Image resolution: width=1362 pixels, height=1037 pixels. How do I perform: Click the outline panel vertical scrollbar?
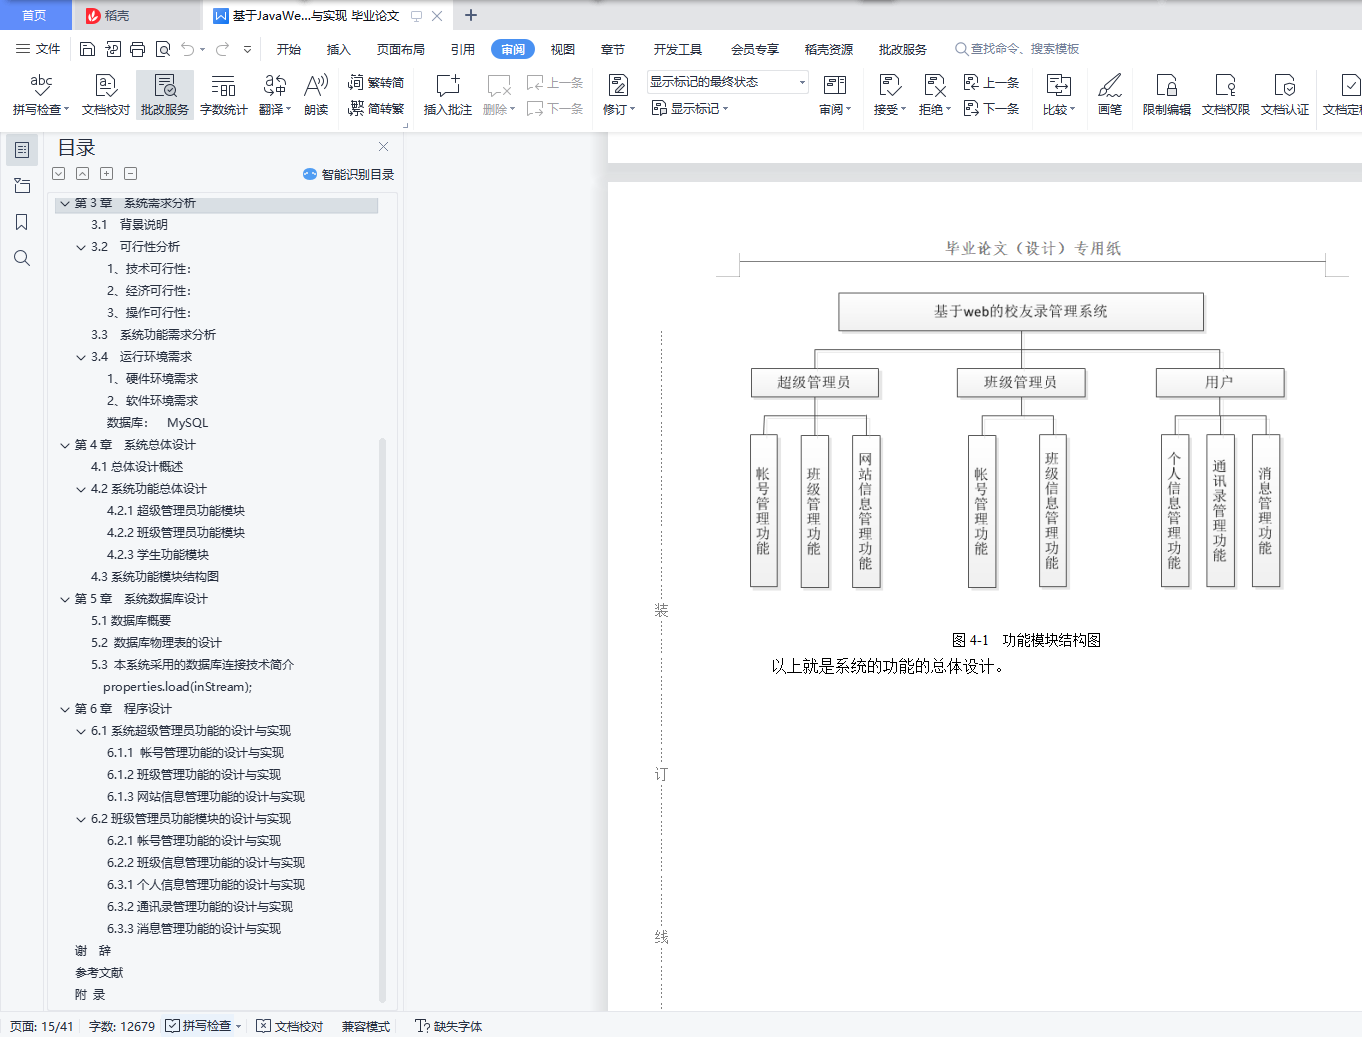382,720
